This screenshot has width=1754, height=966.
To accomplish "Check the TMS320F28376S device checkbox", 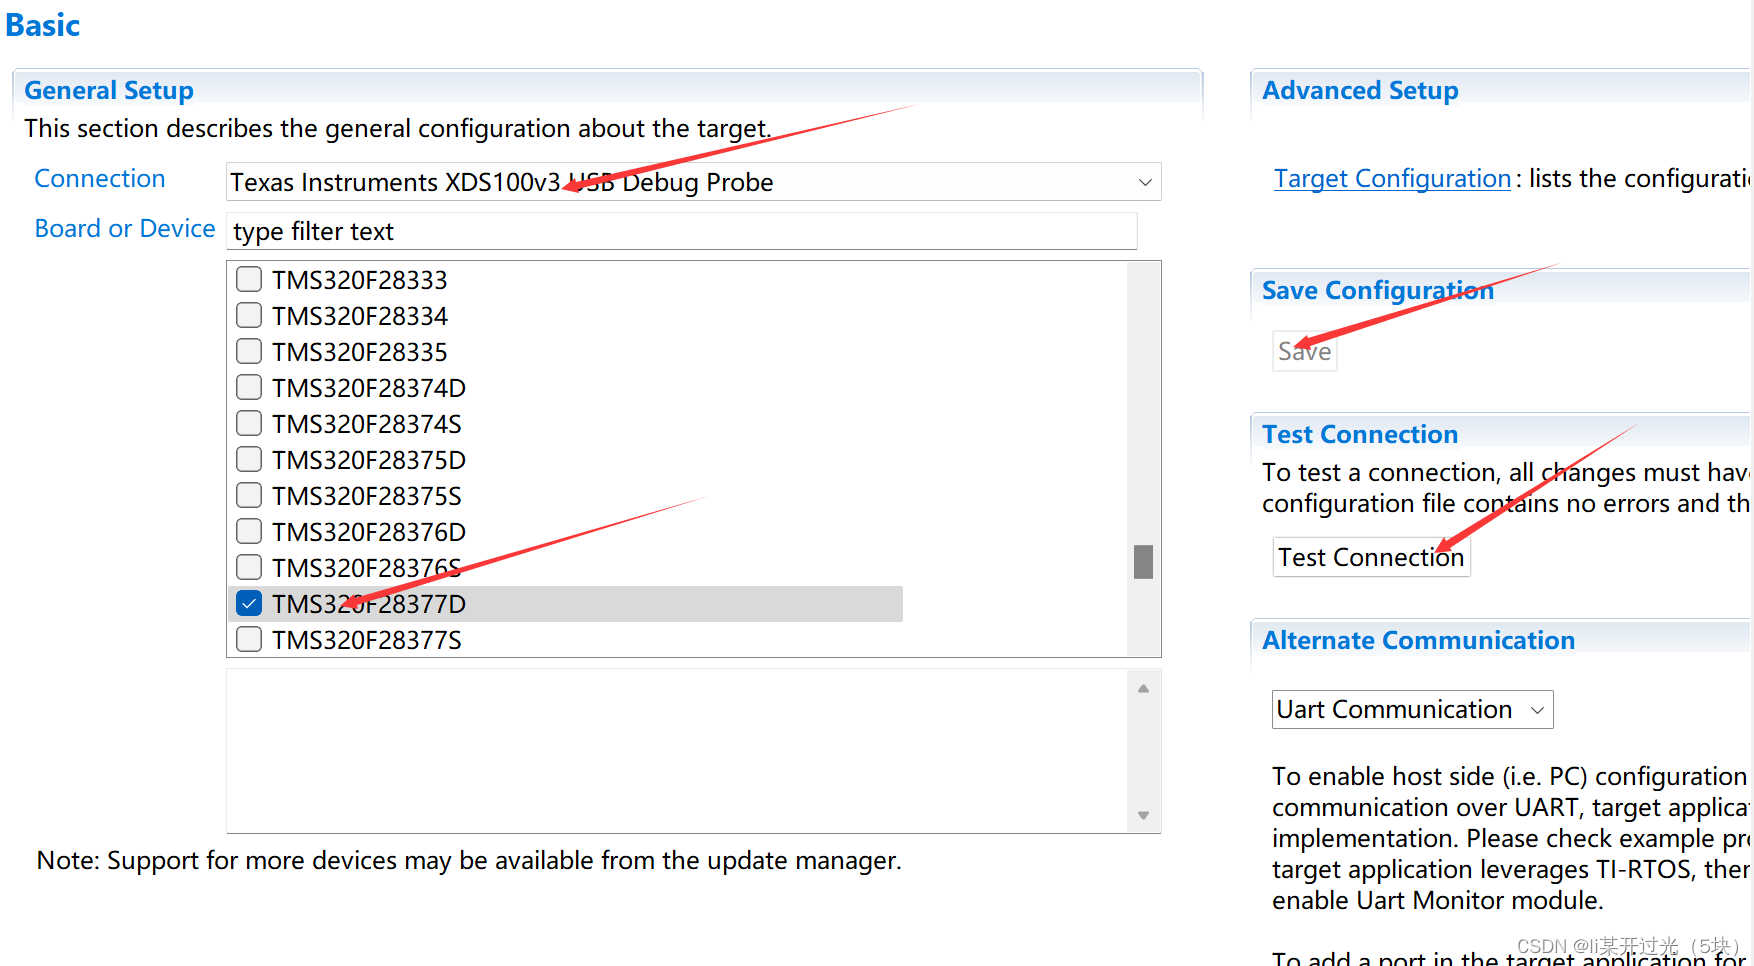I will [249, 567].
